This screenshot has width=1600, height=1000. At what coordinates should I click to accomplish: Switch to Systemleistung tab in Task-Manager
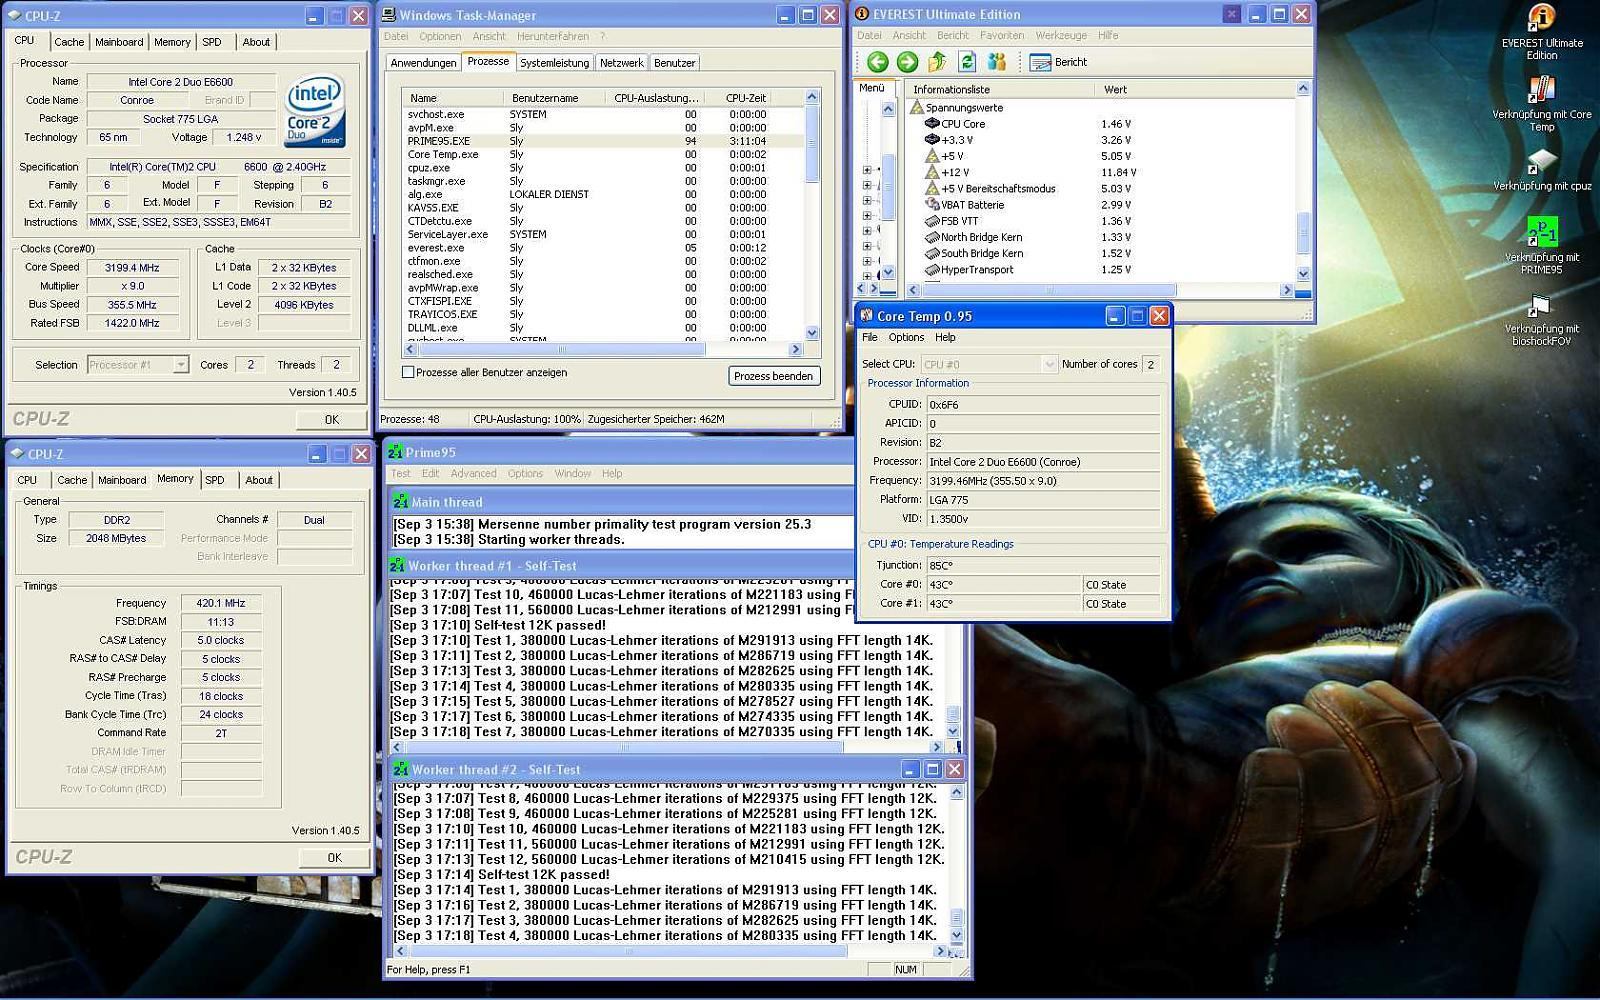click(555, 63)
